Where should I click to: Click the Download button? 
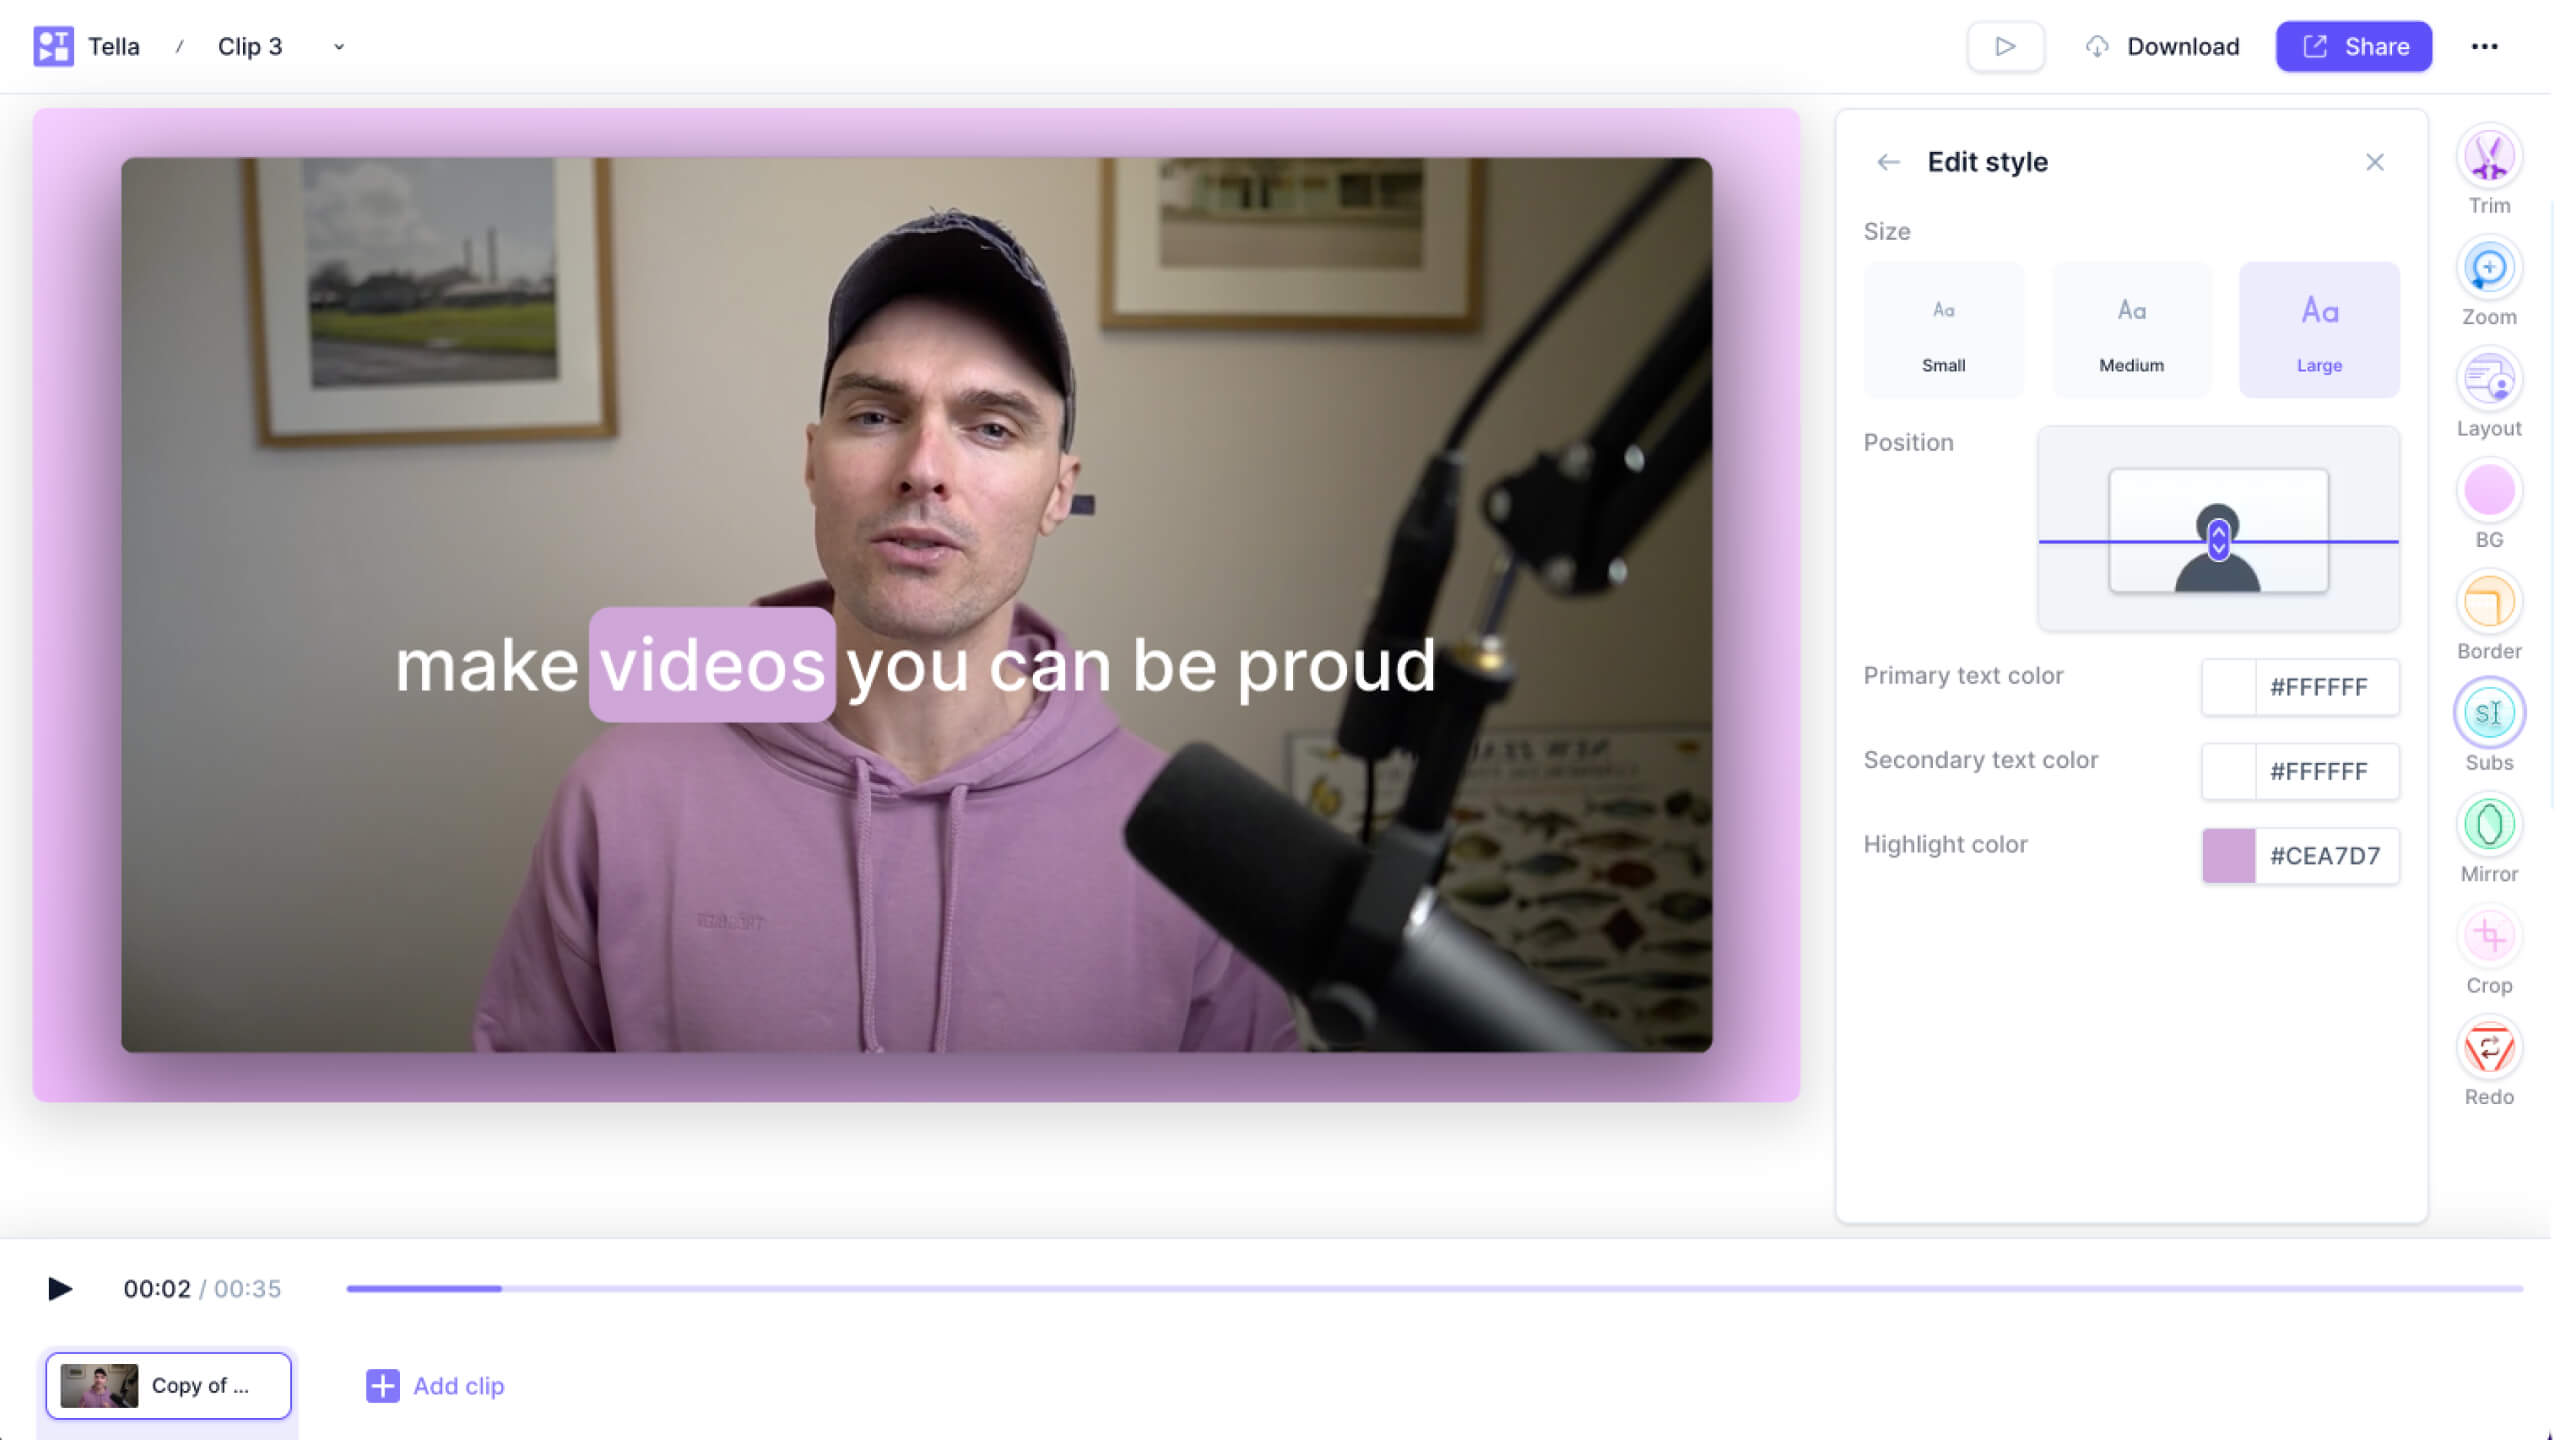pos(2161,46)
